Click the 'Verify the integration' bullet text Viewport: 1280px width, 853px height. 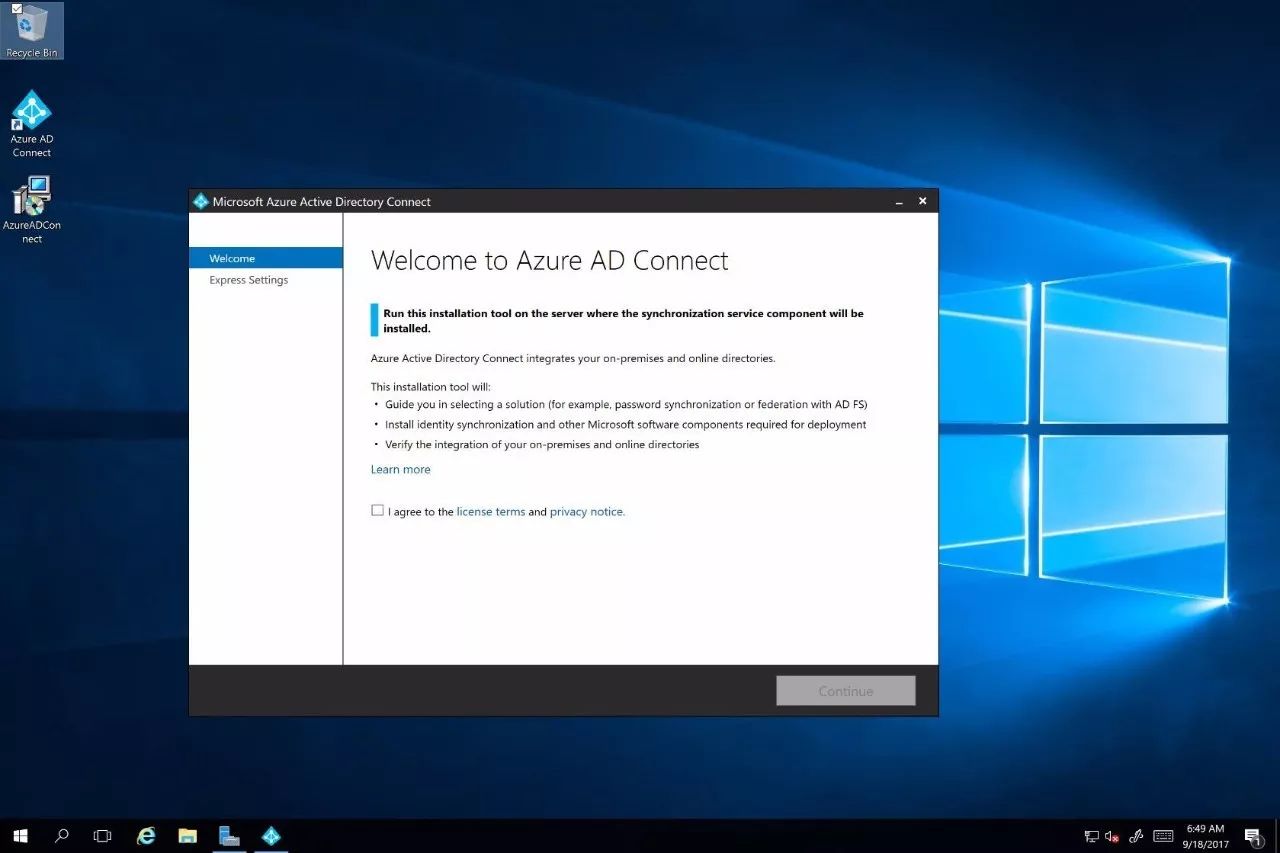[x=542, y=444]
